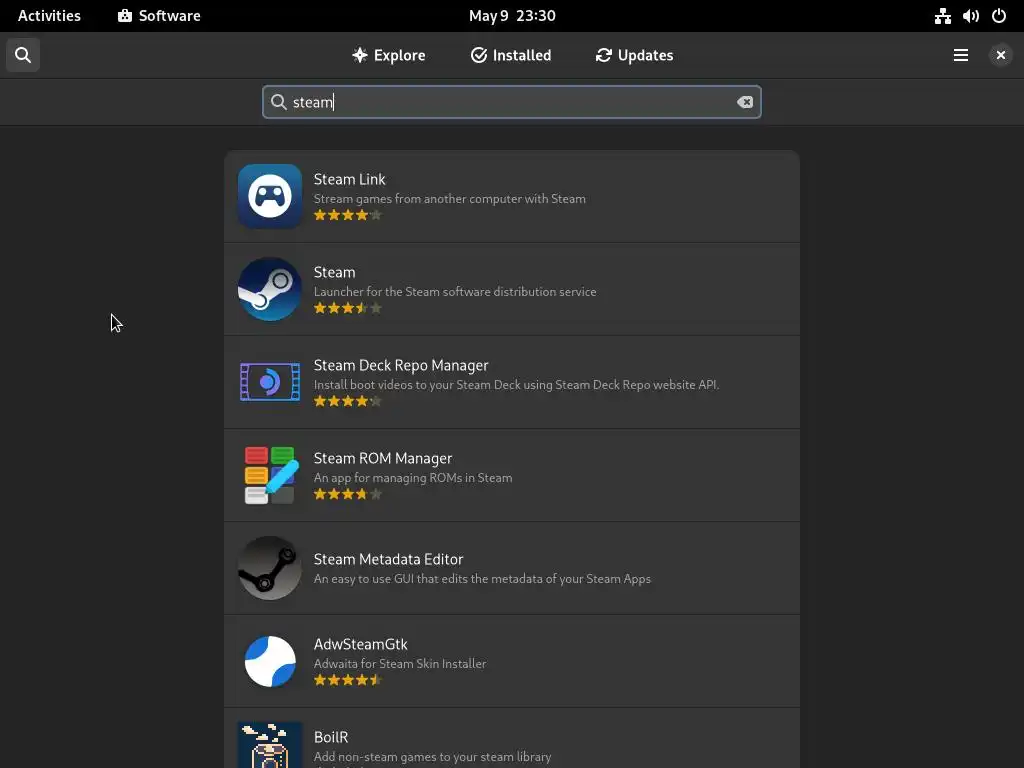The height and width of the screenshot is (768, 1024).
Task: Open the Explore tab
Action: click(389, 56)
